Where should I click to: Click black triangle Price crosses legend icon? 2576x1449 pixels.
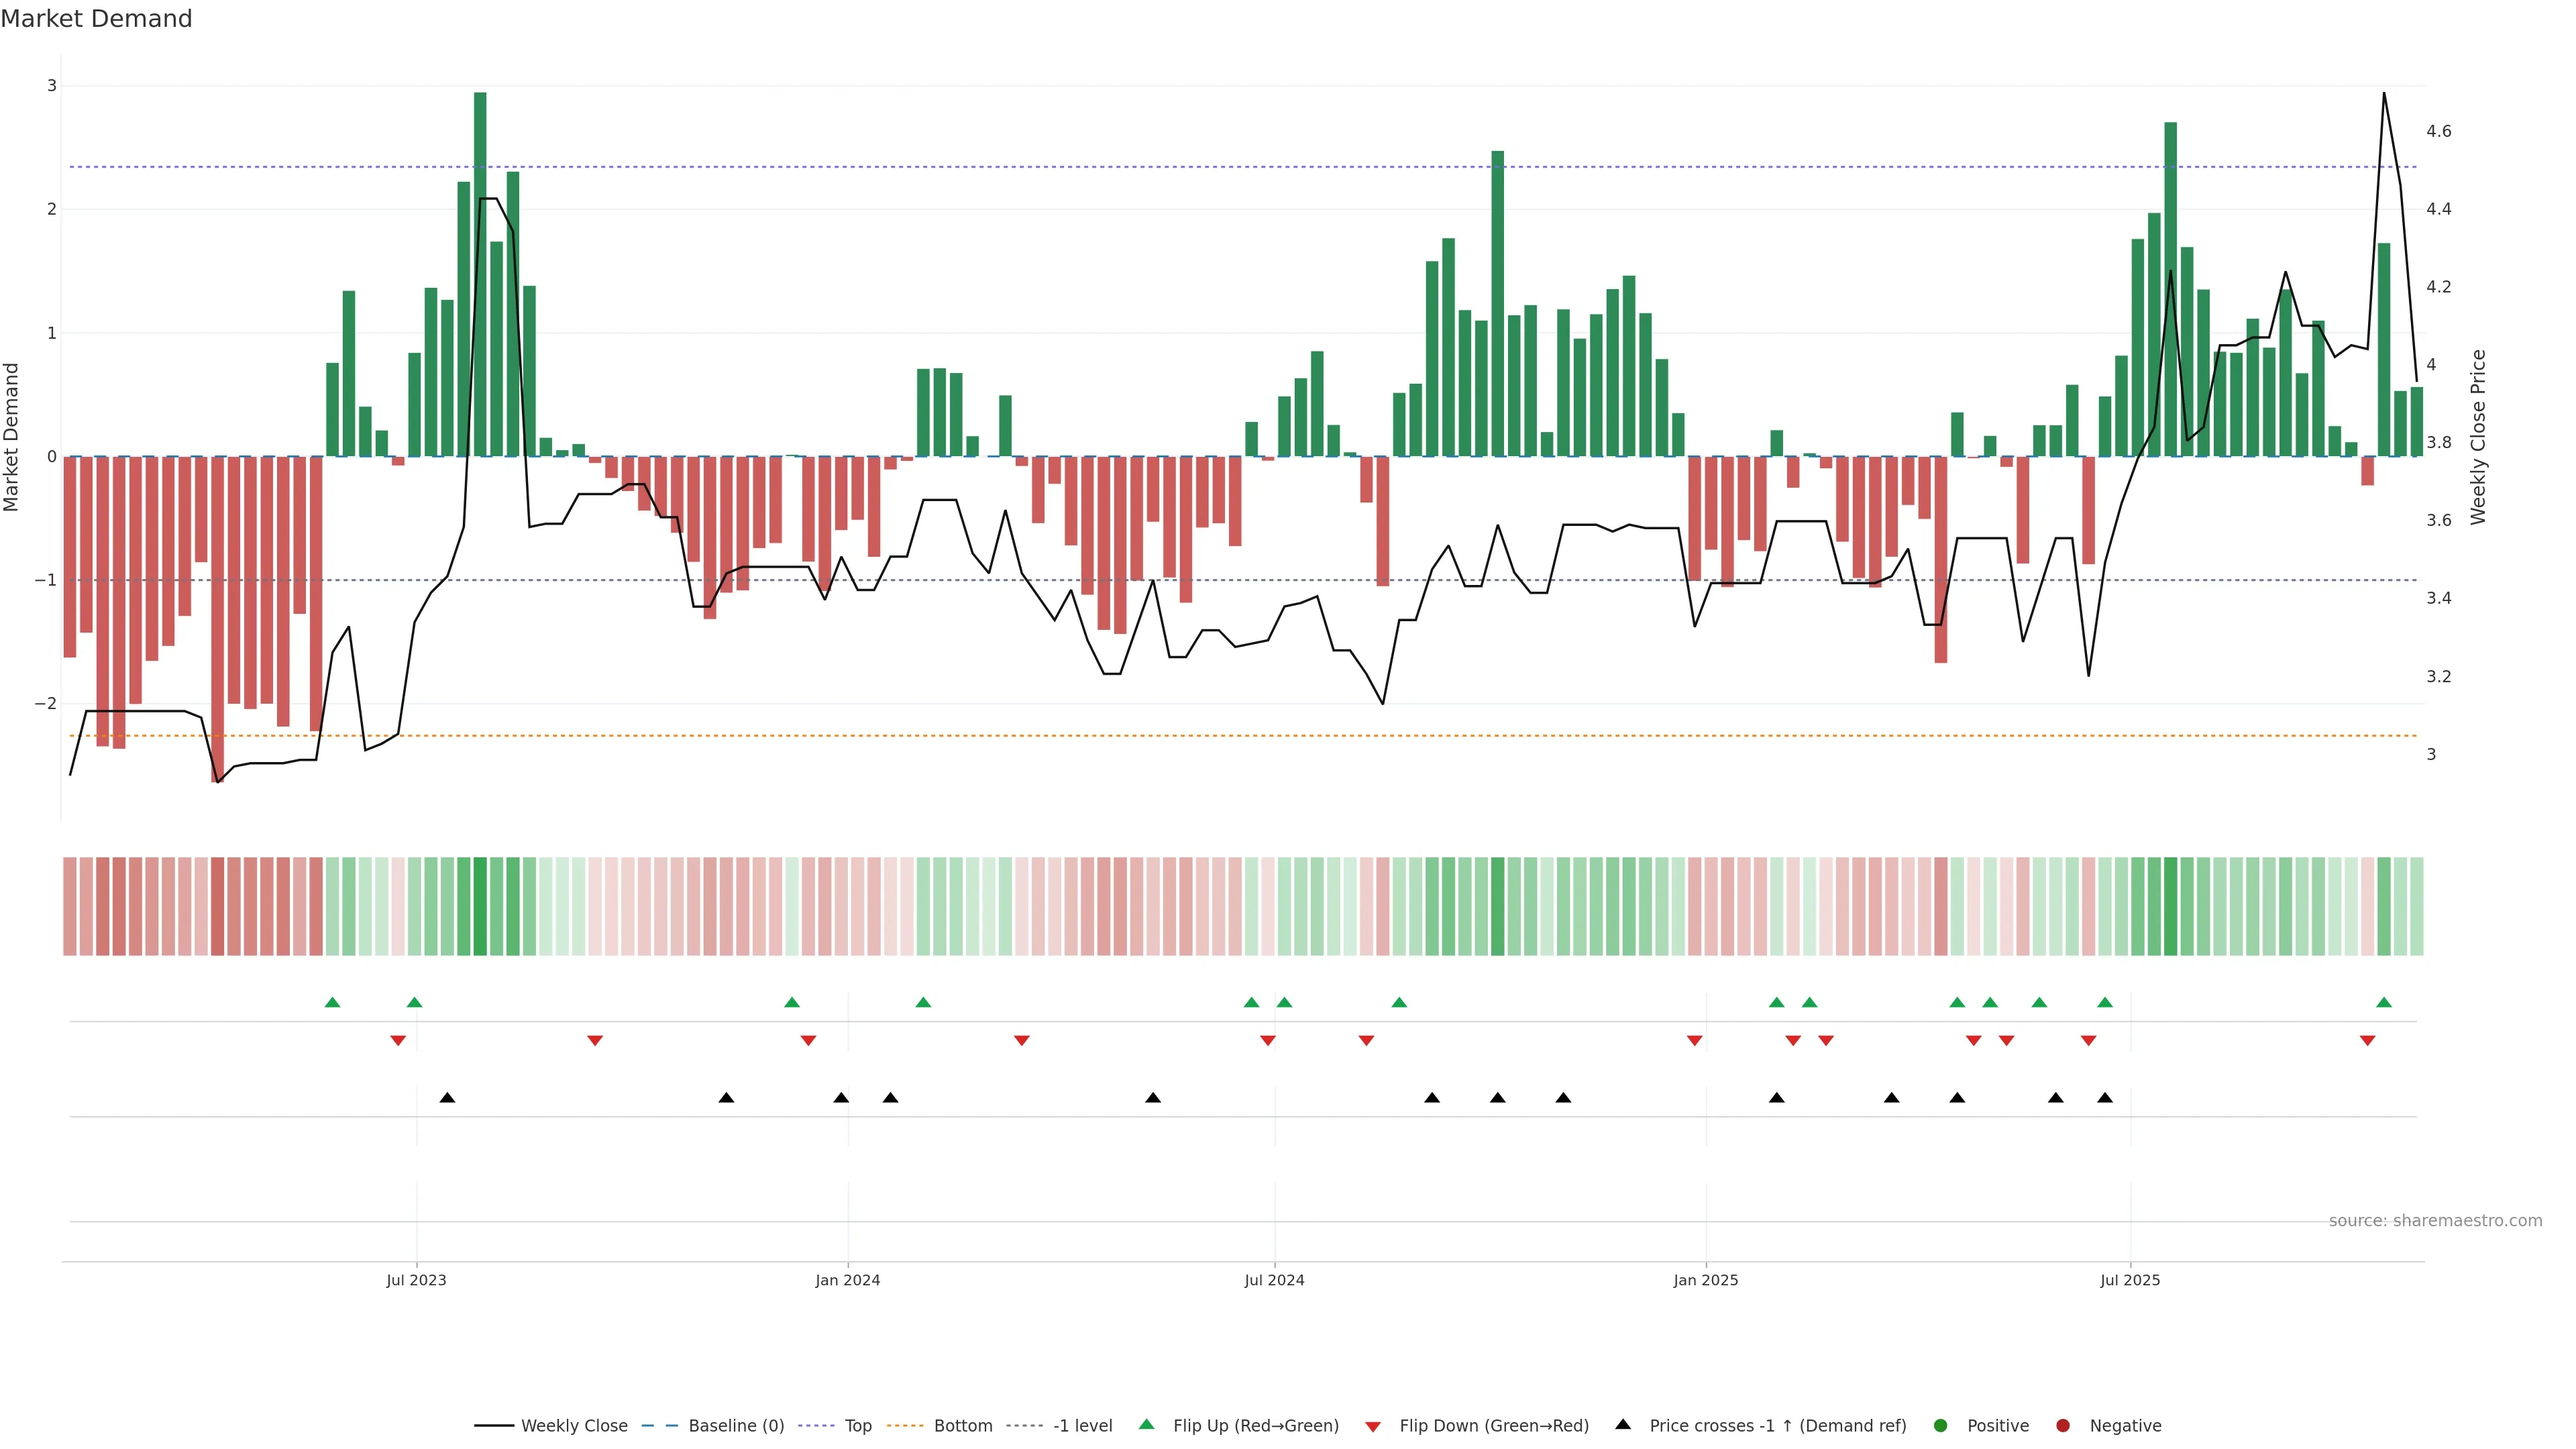coord(1623,1424)
